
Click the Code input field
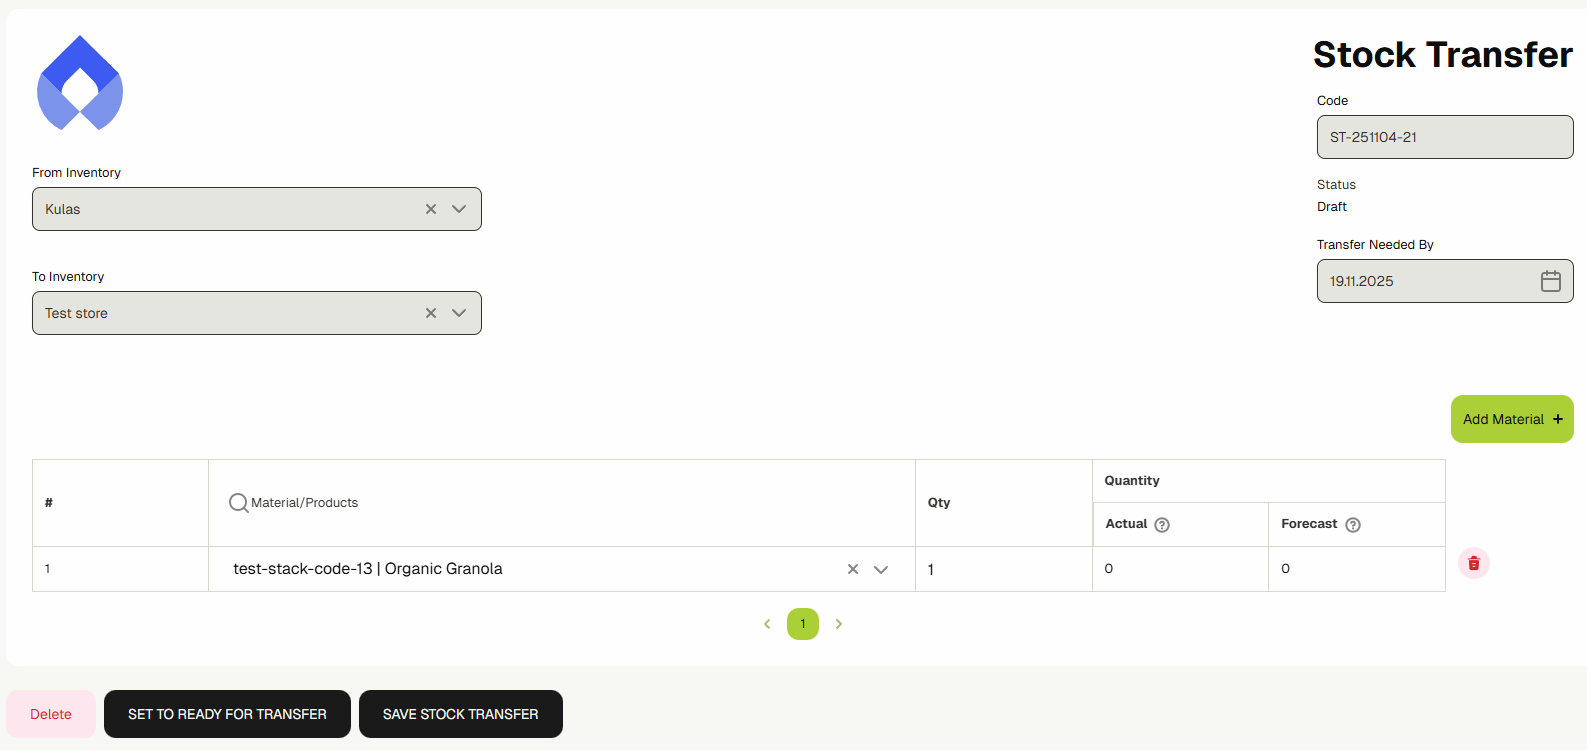[1444, 137]
